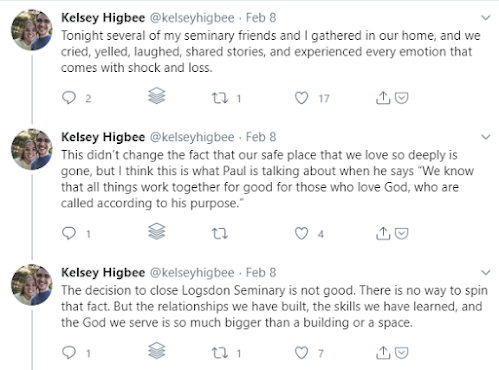The image size is (499, 370).
Task: Expand the second tweet's chevron menu
Action: point(486,137)
